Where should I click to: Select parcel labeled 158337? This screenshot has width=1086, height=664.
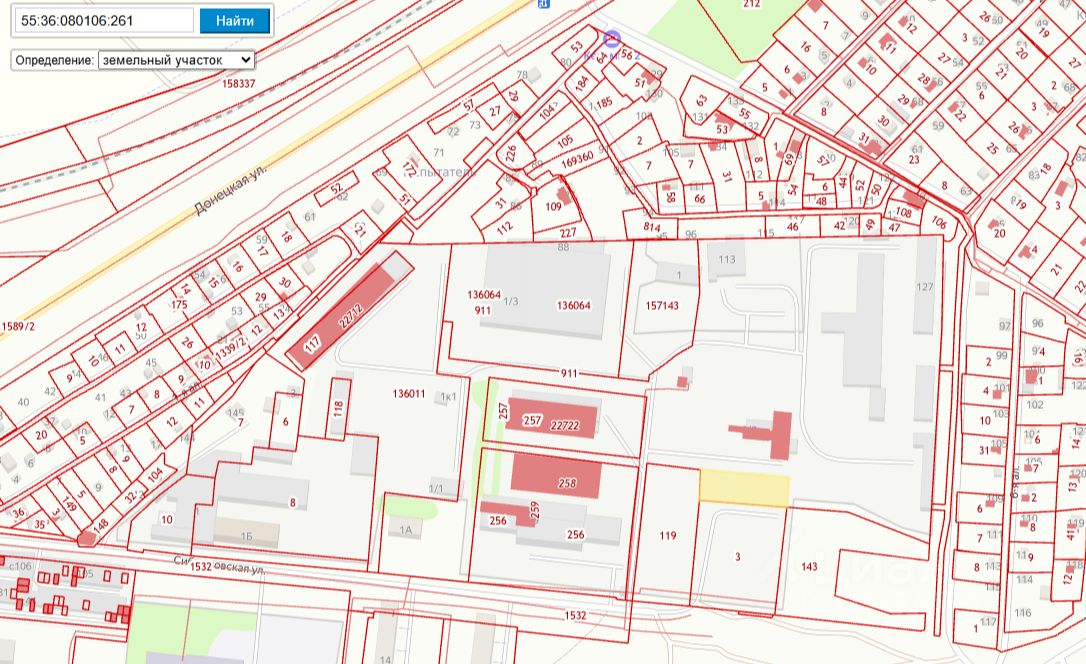pyautogui.click(x=239, y=84)
